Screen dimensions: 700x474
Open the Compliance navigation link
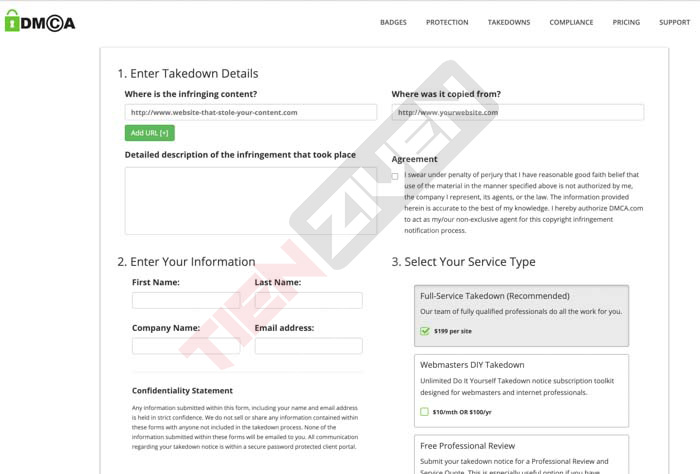(571, 22)
